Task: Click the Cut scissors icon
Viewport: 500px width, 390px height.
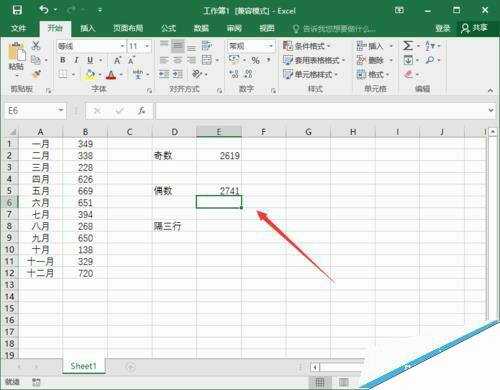Action: pos(36,46)
